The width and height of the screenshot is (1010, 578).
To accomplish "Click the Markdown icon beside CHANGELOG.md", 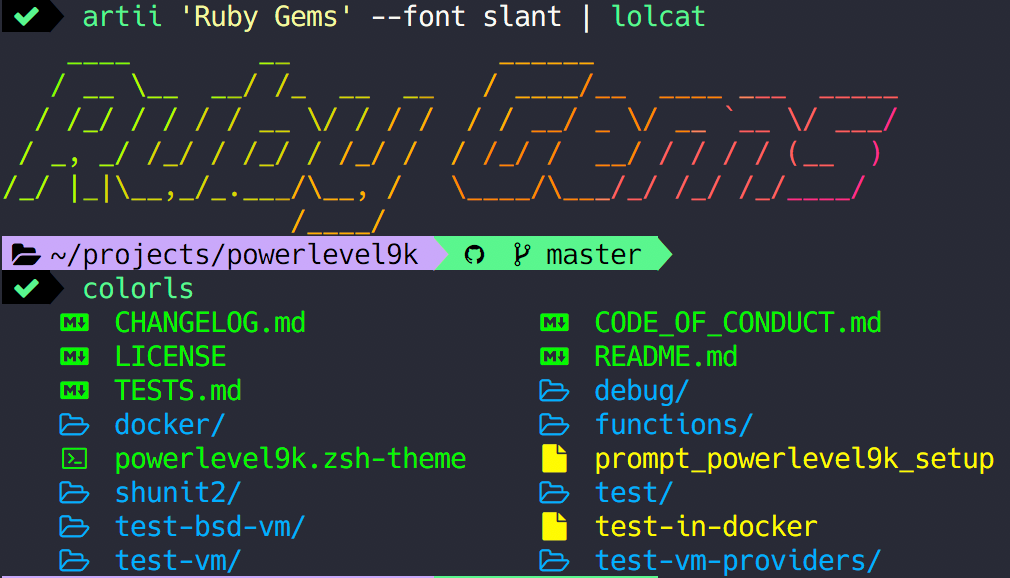I will (74, 323).
